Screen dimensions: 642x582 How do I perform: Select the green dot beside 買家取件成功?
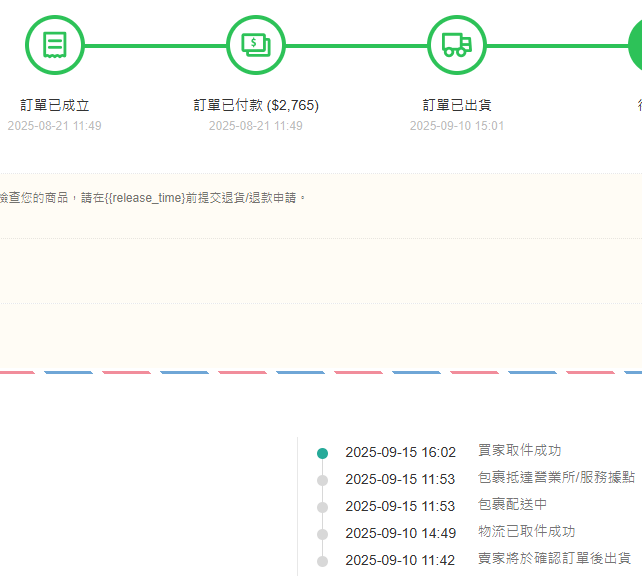(322, 453)
